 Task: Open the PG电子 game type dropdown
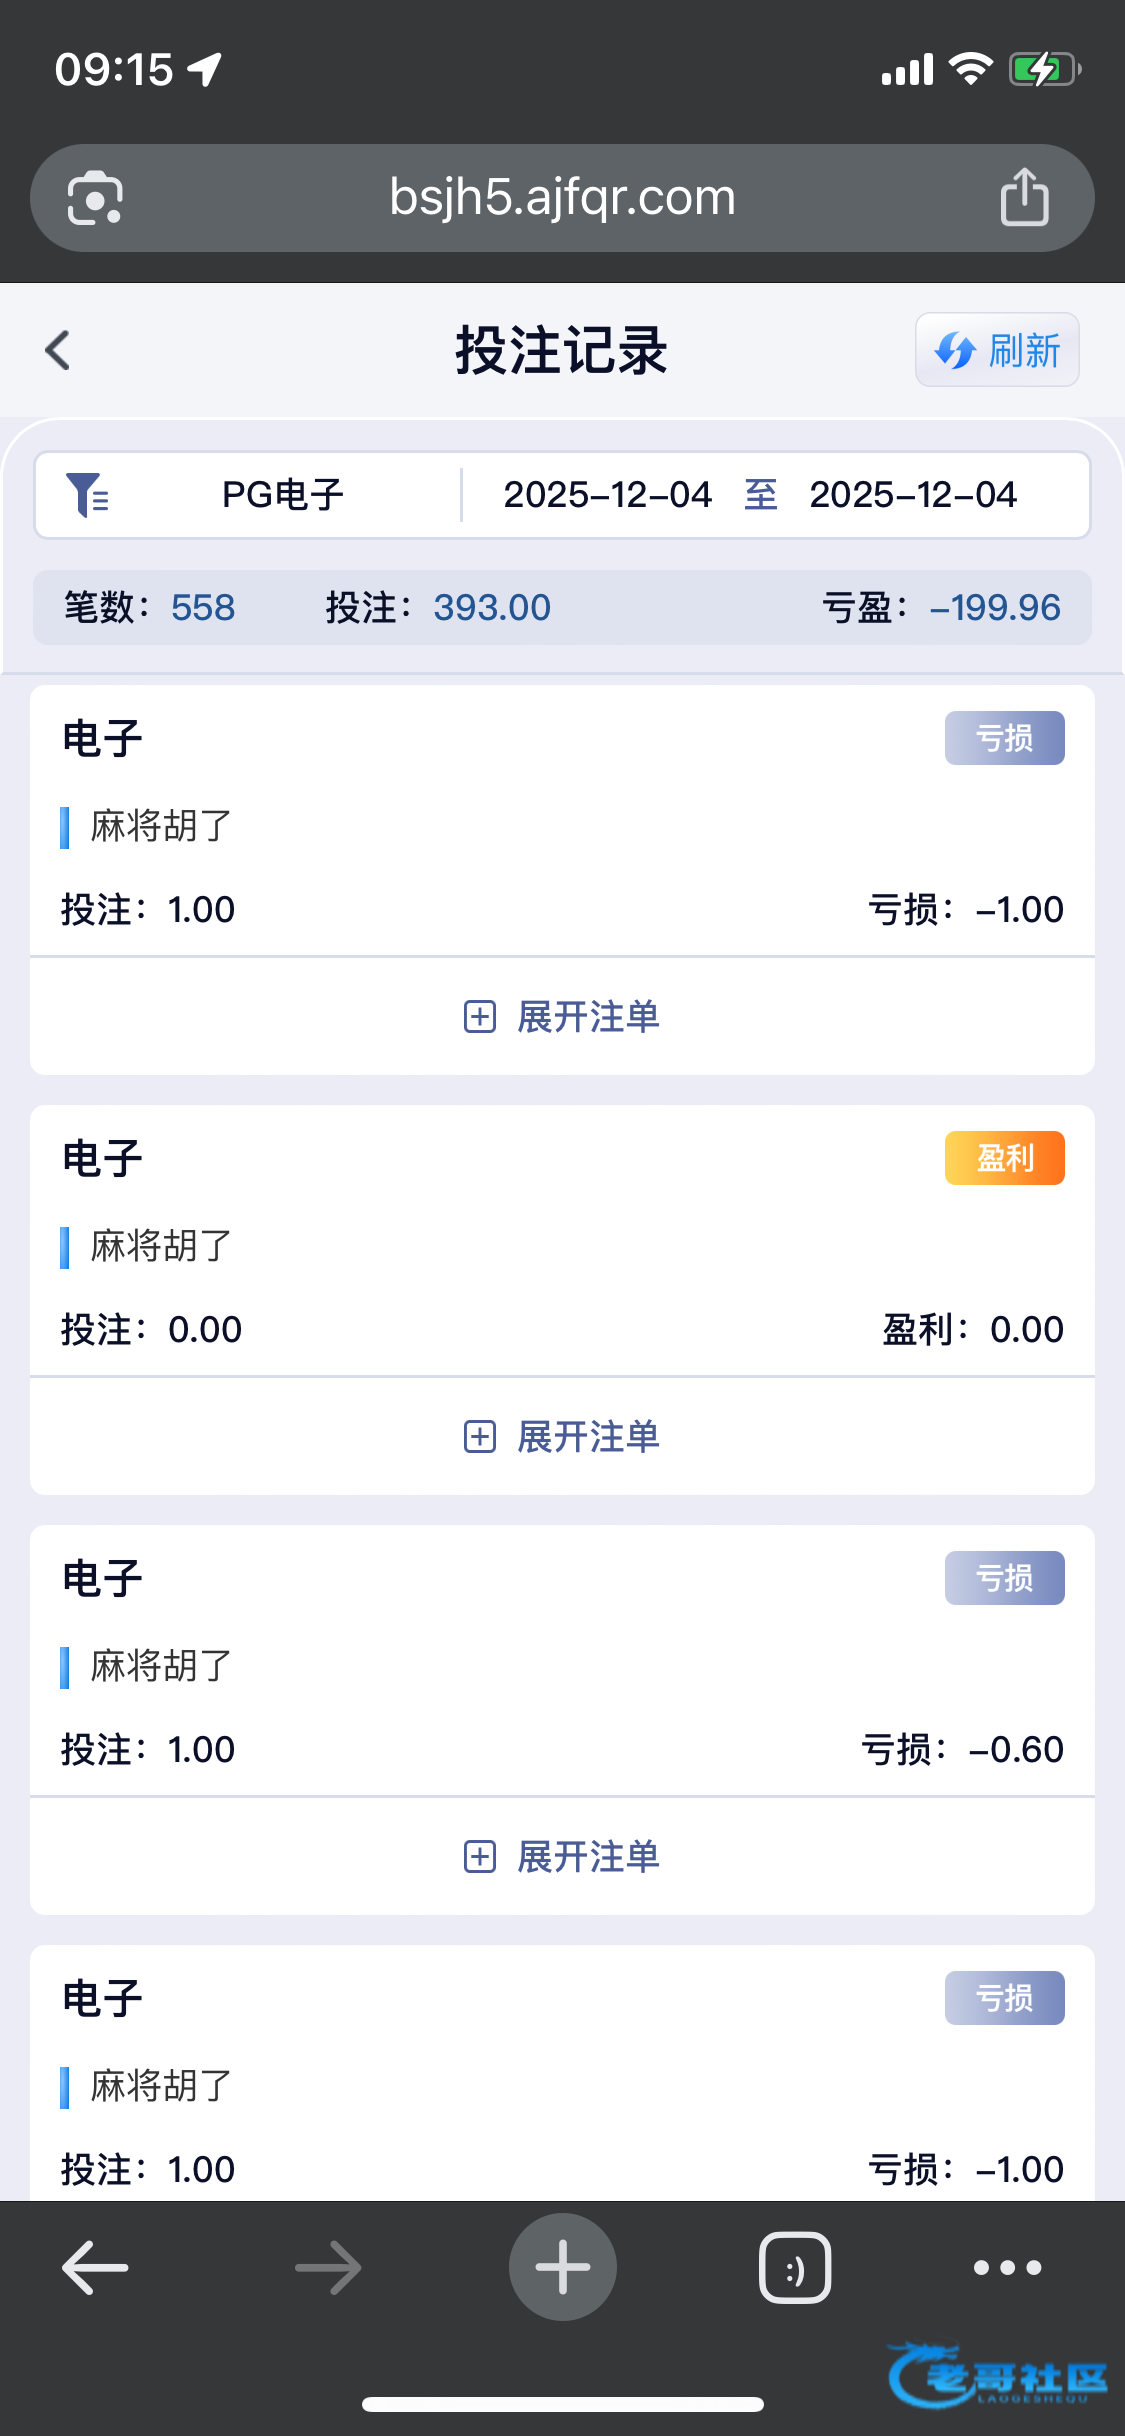[283, 495]
